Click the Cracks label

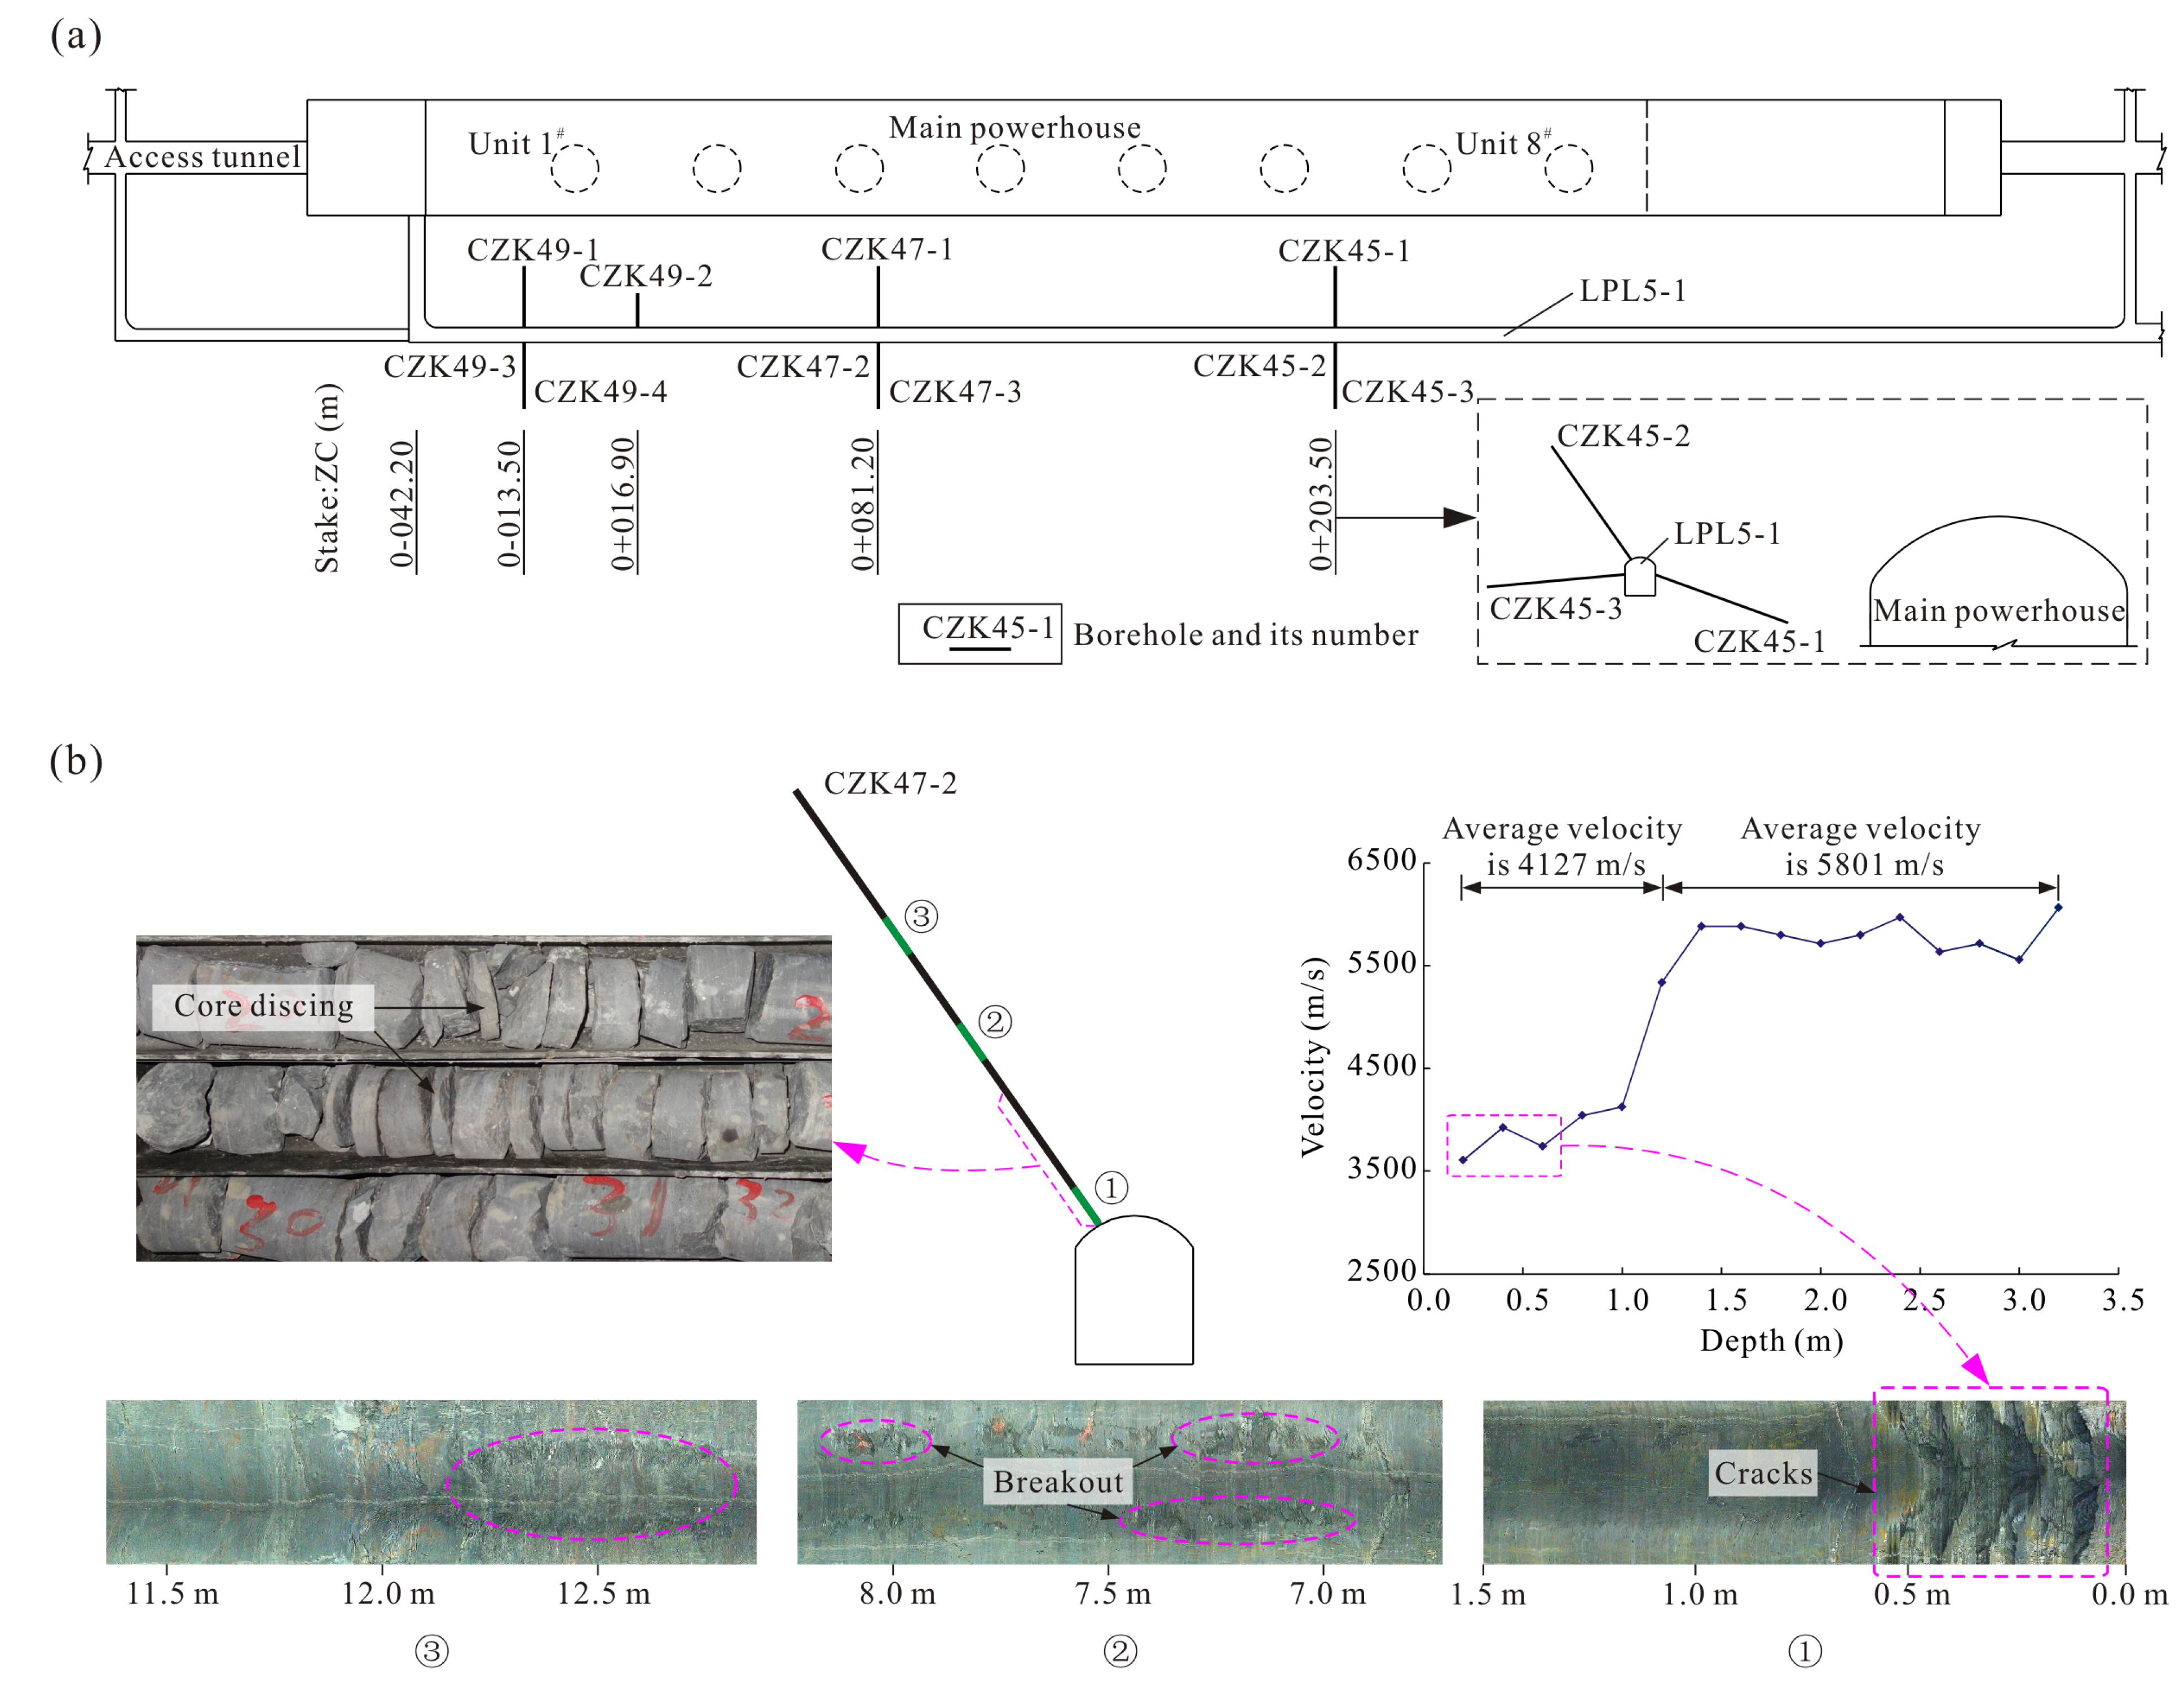(1763, 1474)
